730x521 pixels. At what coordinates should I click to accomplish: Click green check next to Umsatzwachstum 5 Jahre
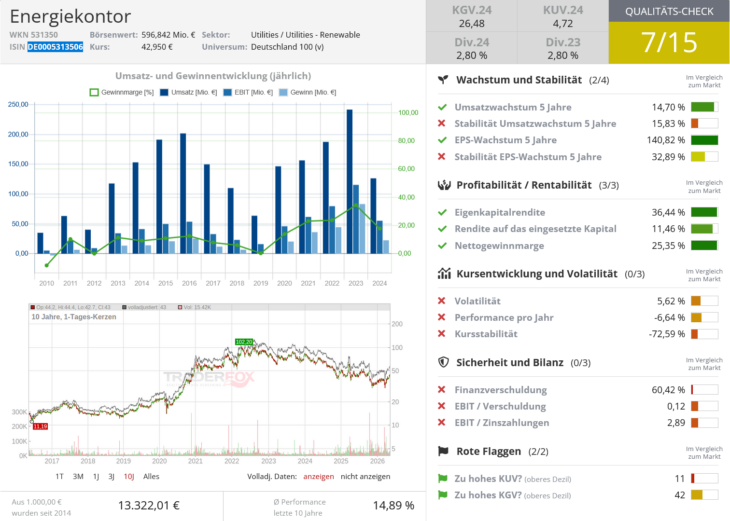(442, 107)
